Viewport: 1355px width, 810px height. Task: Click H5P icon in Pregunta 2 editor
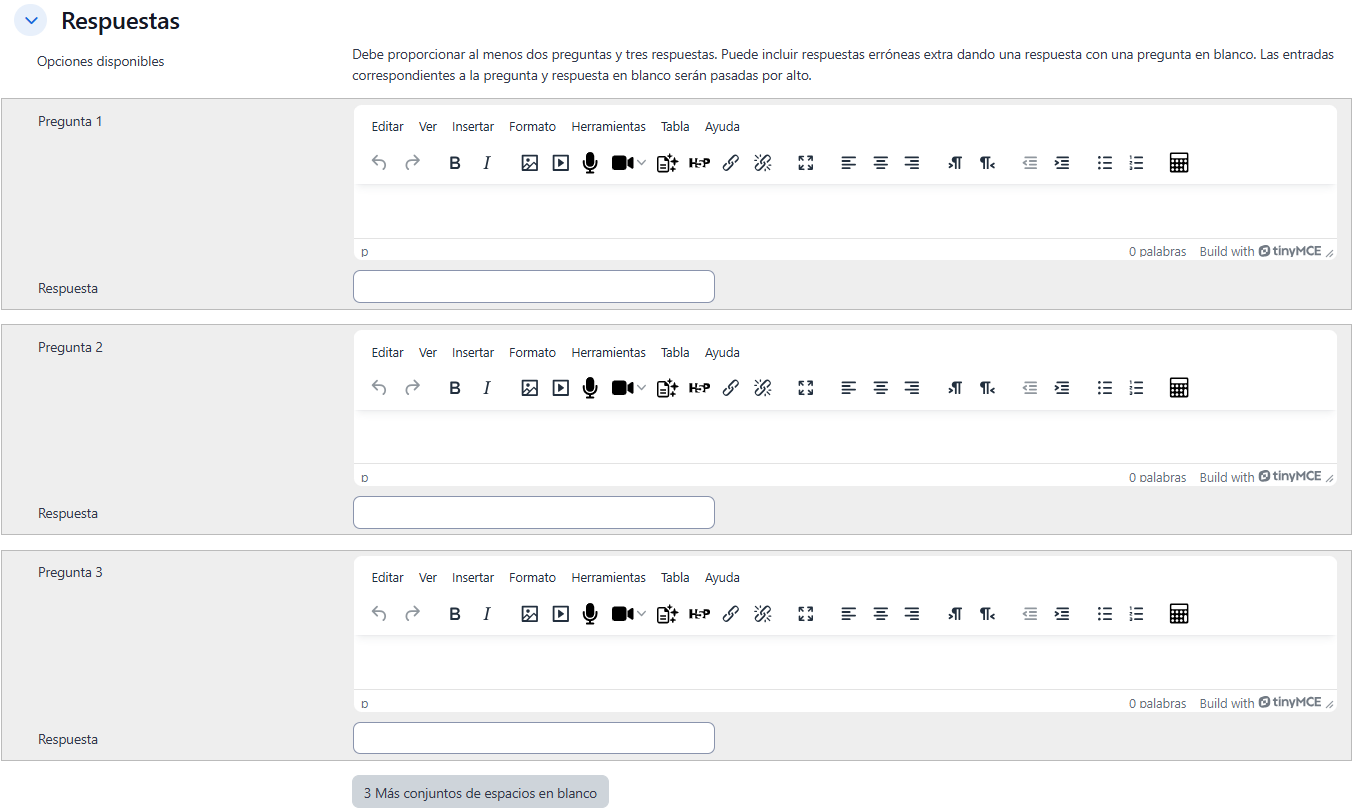699,388
